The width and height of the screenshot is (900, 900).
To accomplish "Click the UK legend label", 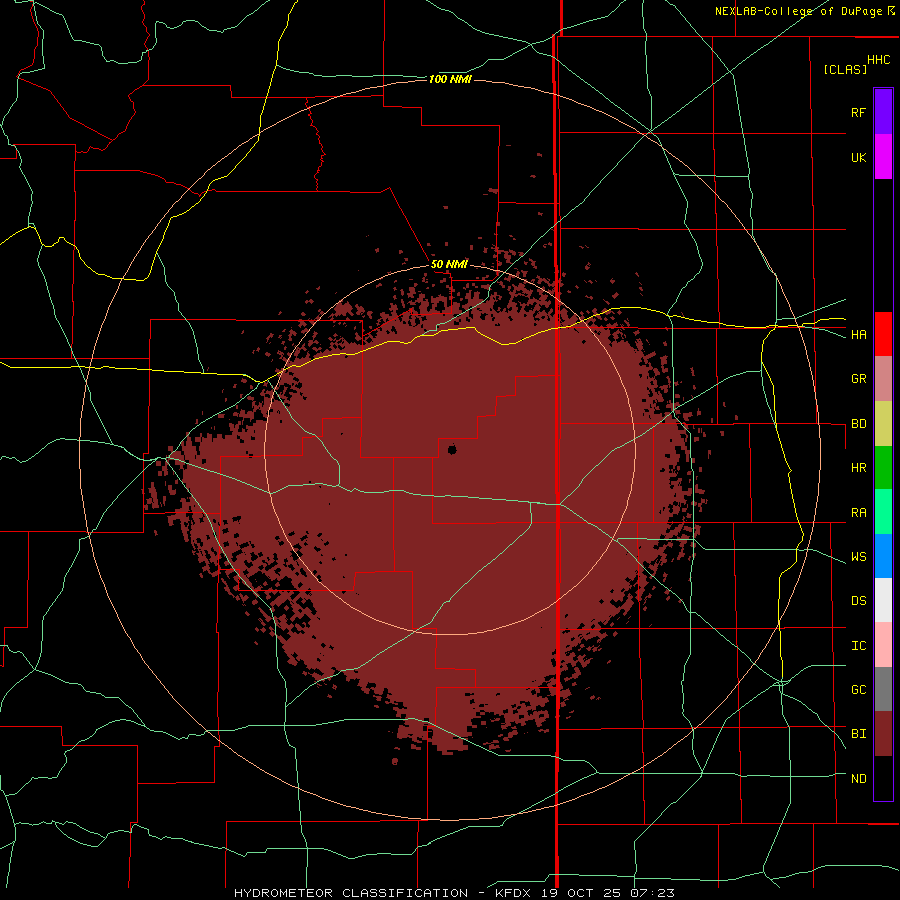I will click(858, 158).
